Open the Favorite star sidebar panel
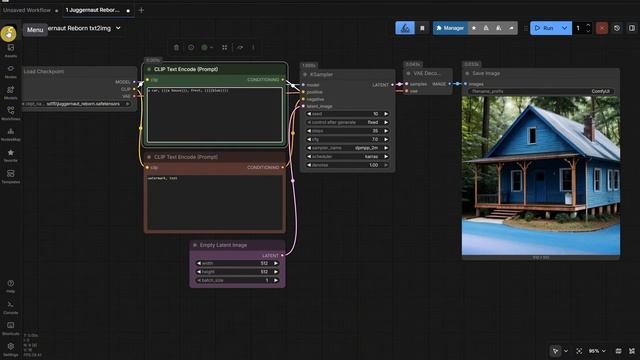 (11, 156)
